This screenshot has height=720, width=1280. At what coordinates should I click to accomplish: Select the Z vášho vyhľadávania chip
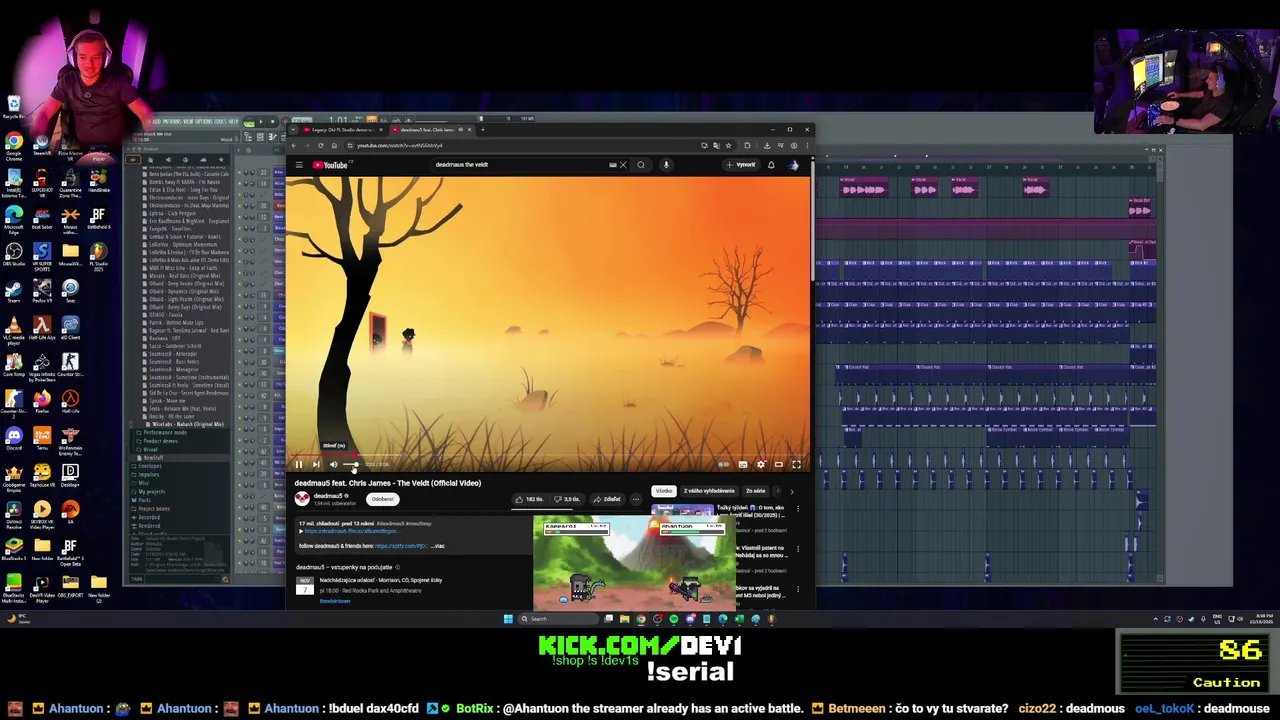pyautogui.click(x=709, y=491)
